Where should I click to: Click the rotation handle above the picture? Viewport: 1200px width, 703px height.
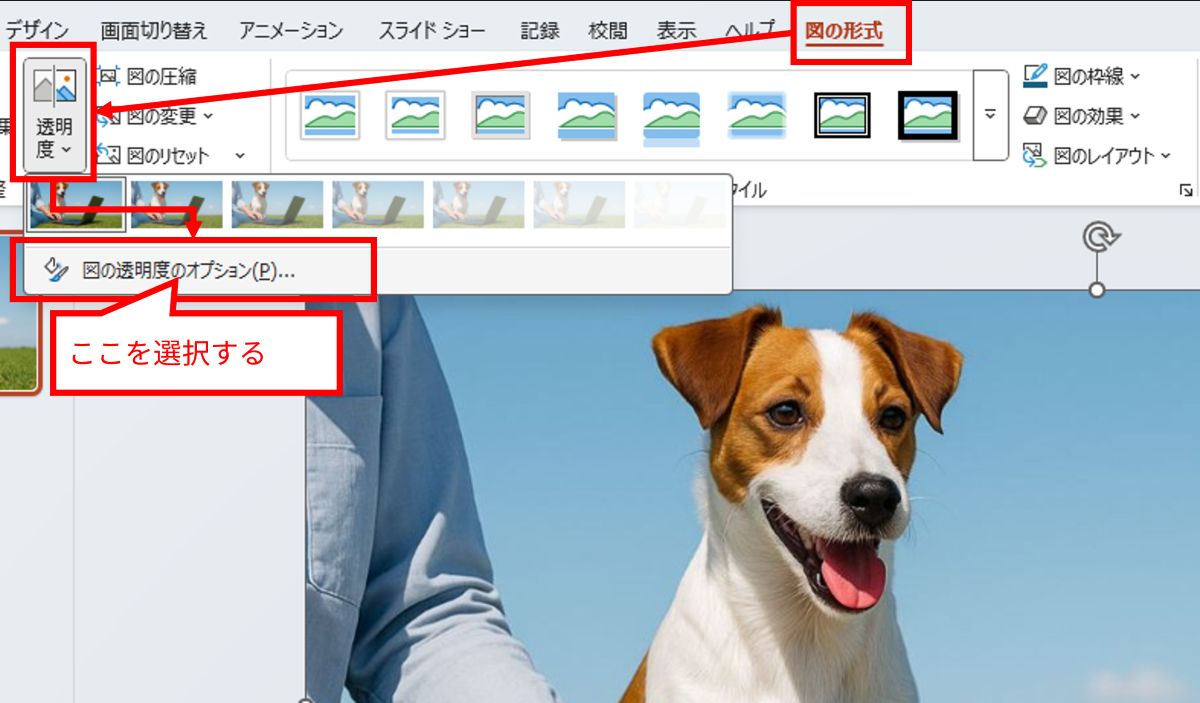(x=1097, y=238)
